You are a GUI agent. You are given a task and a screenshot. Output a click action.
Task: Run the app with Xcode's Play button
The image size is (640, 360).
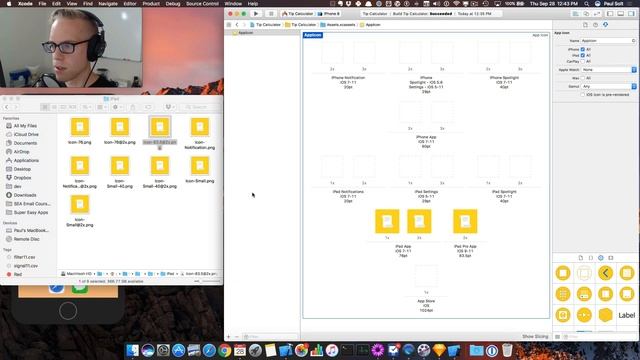pyautogui.click(x=256, y=13)
